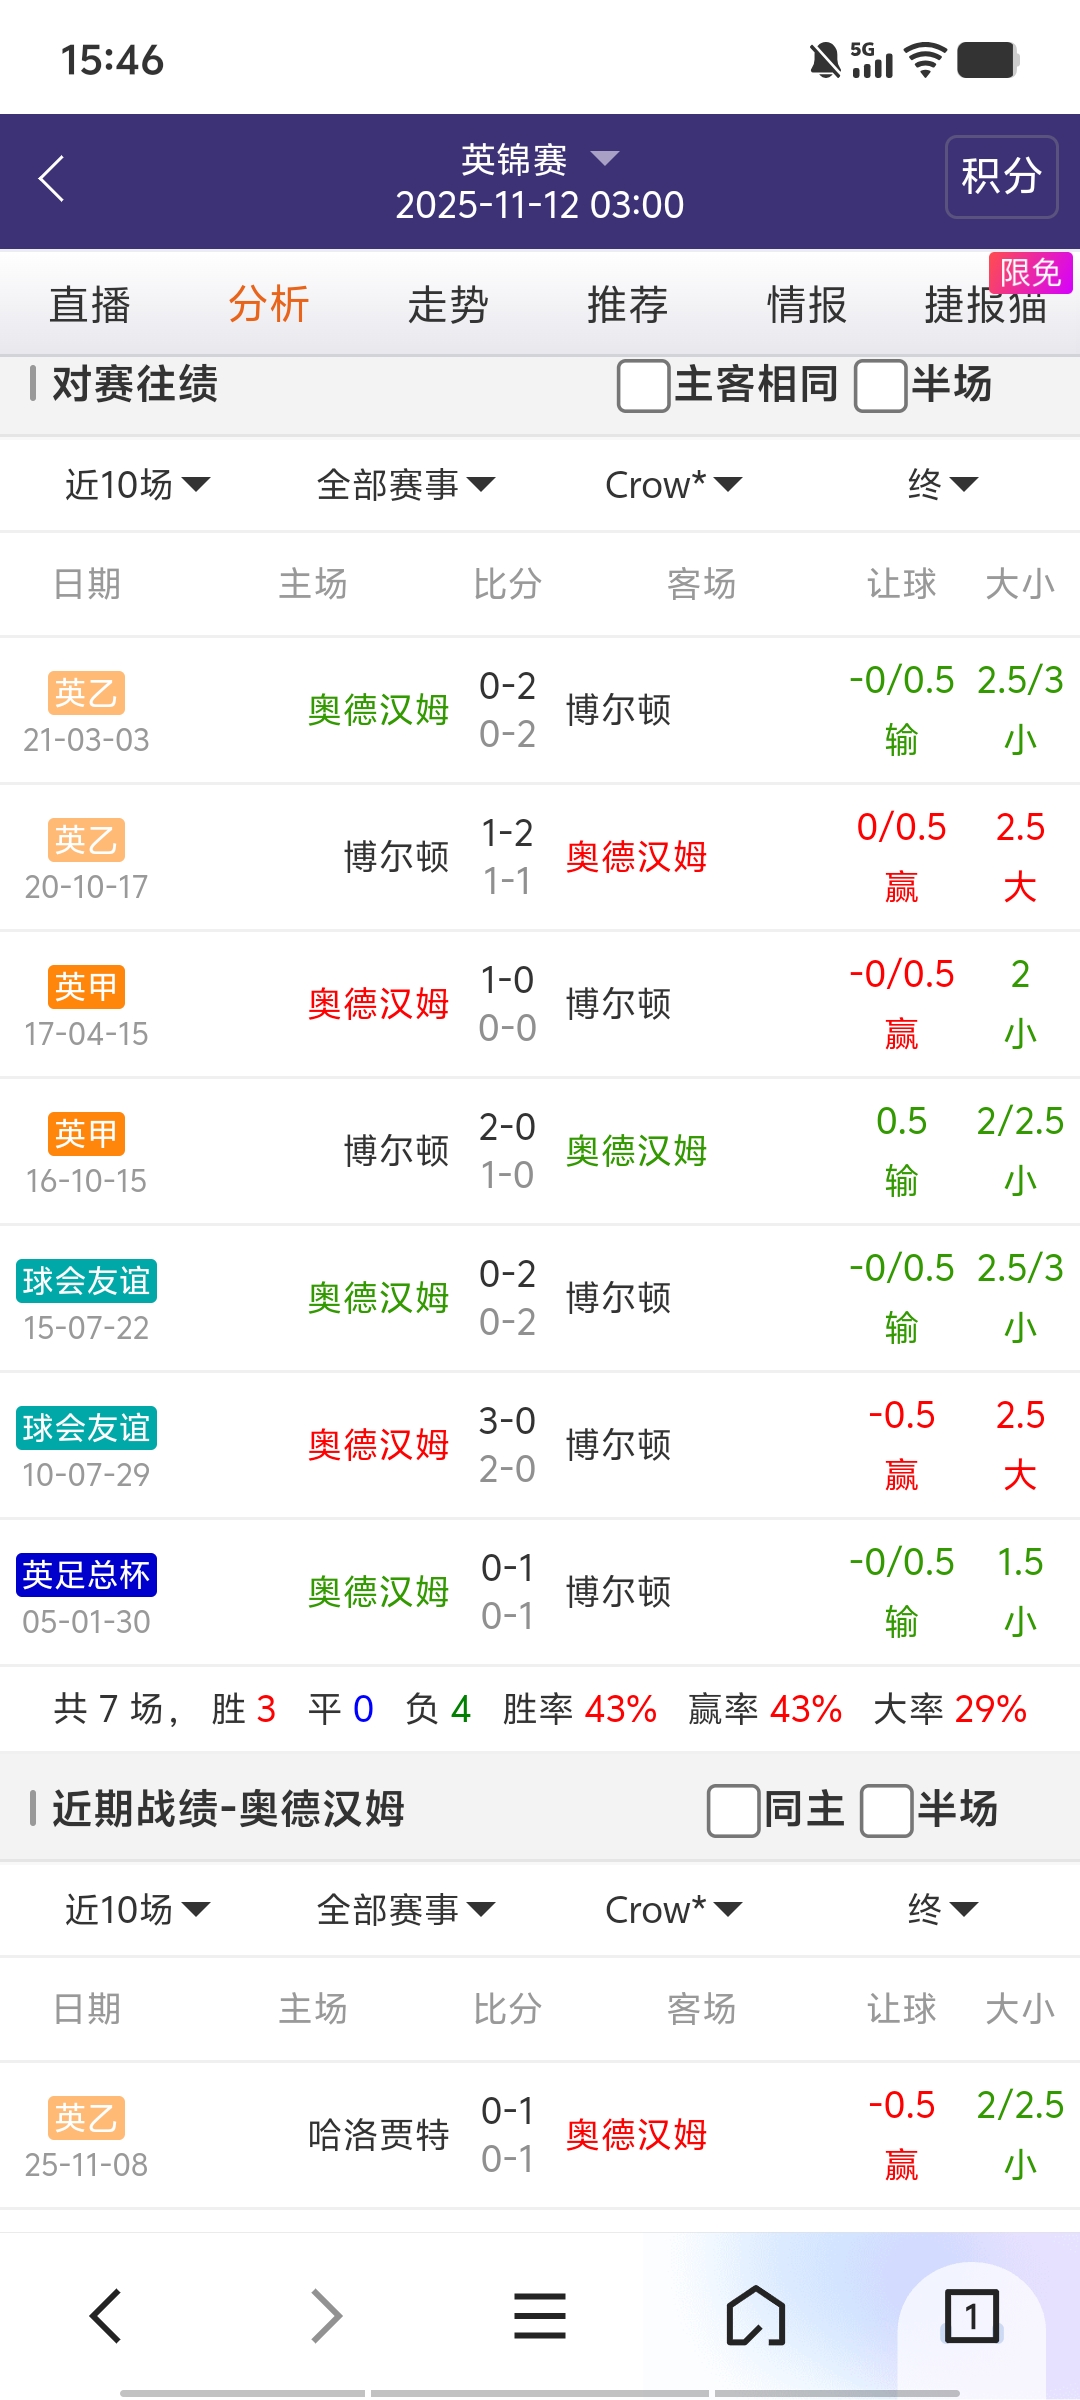1080x2400 pixels.
Task: Enable the 主客相同 checkbox
Action: 644,386
